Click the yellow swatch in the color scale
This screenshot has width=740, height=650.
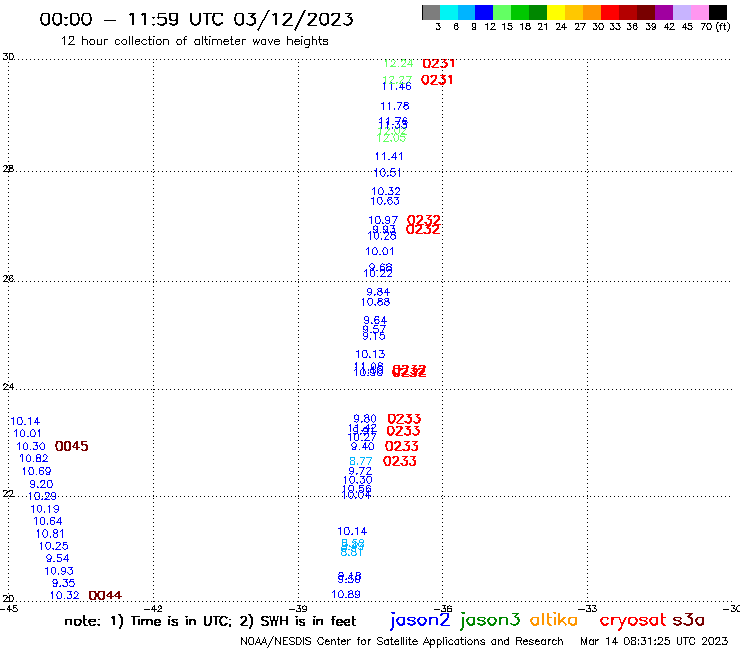556,12
